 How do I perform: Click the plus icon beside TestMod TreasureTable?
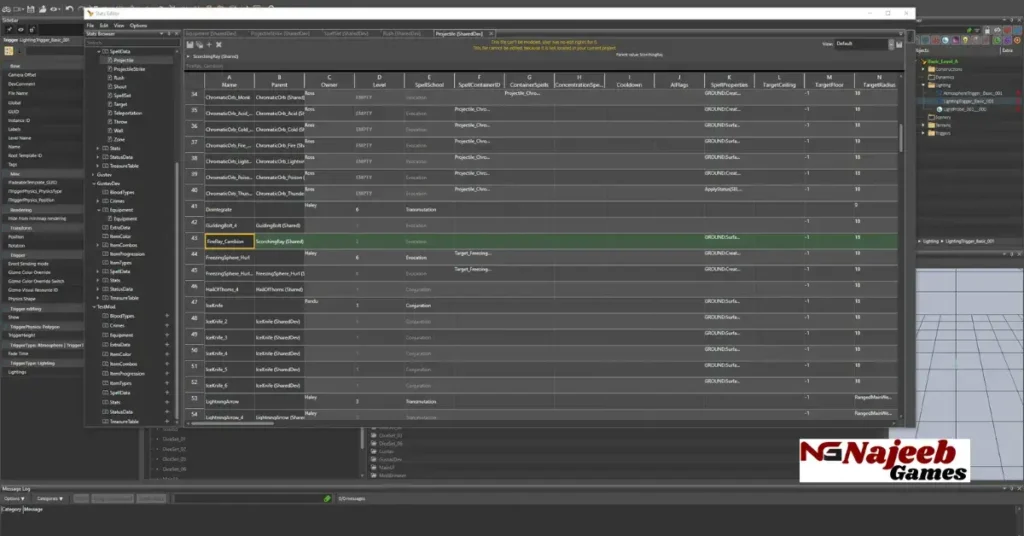click(167, 421)
